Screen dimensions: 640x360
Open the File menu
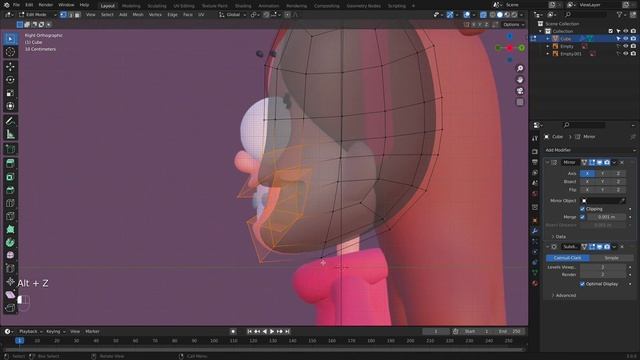[16, 5]
